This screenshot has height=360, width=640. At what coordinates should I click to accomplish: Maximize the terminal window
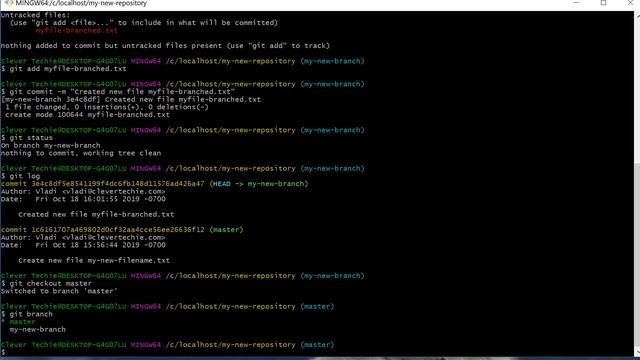(x=604, y=3)
